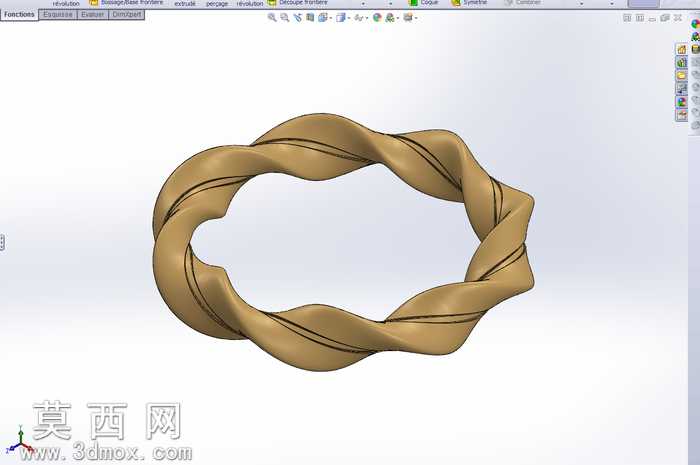This screenshot has width=700, height=465.
Task: Click the tile-vertically window button
Action: (640, 18)
